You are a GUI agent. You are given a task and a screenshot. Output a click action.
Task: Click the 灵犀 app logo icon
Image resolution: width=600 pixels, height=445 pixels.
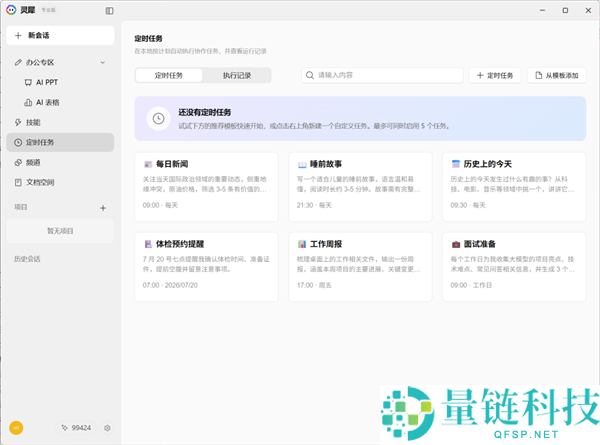click(x=11, y=10)
